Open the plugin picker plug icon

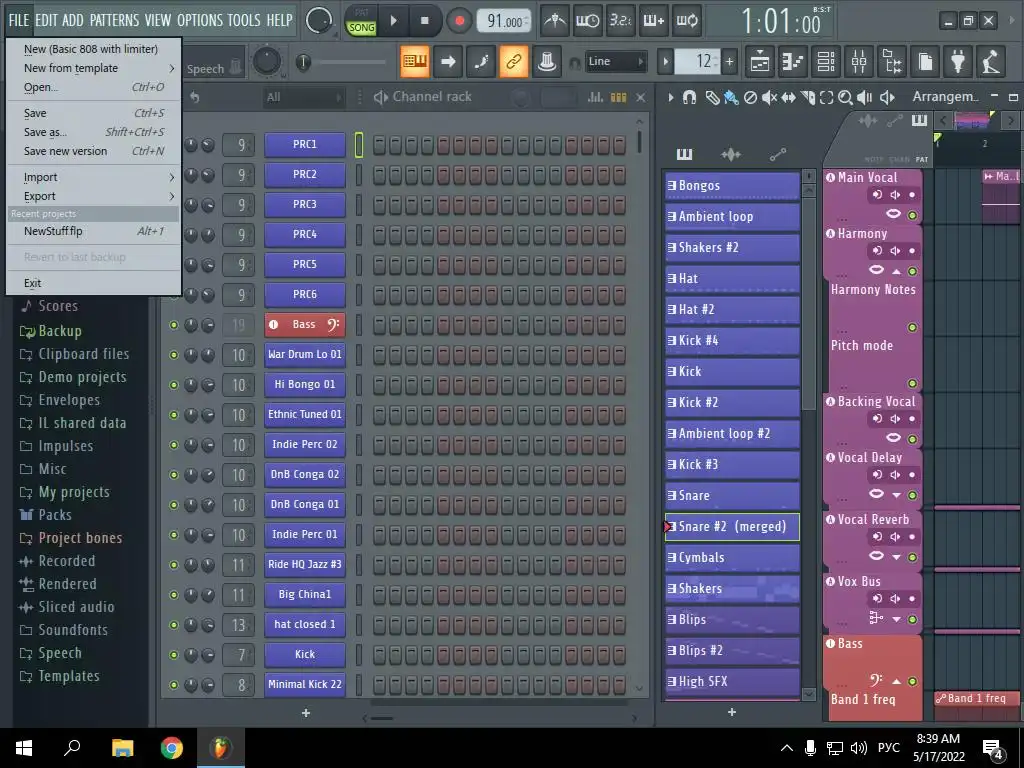click(958, 62)
